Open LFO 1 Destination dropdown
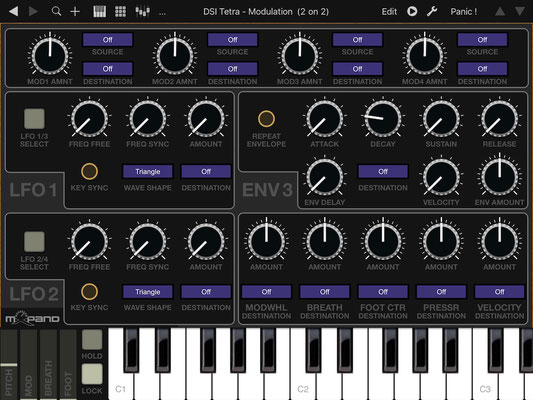This screenshot has width=533, height=400. tap(206, 172)
